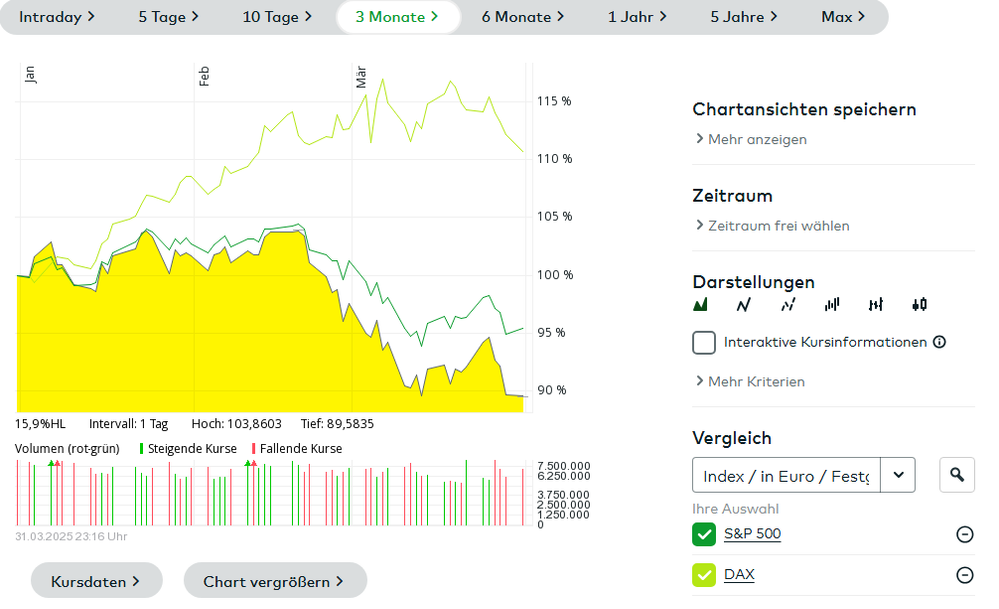This screenshot has width=999, height=609.
Task: Click the Chart vergrößern button
Action: pos(275,581)
